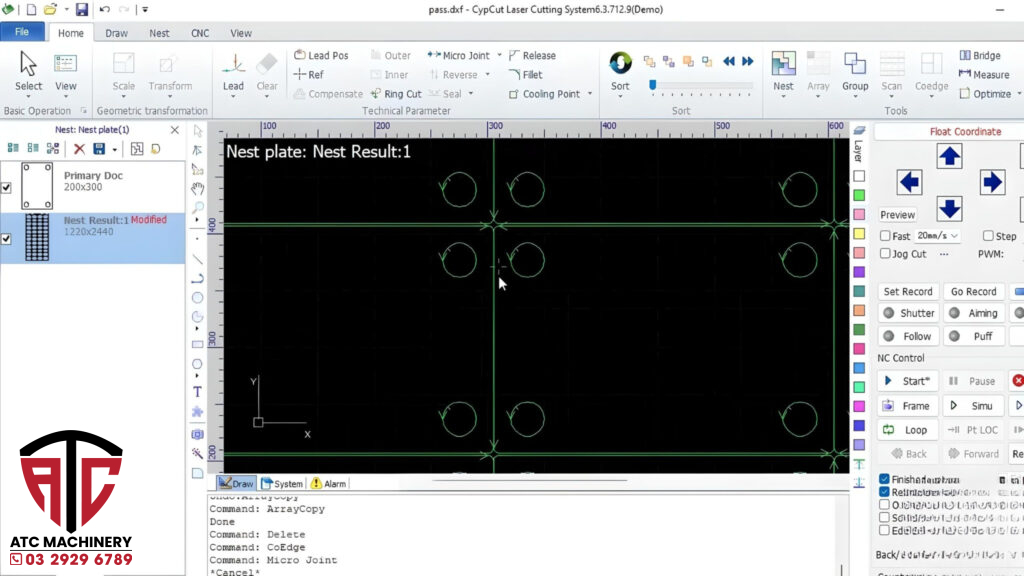Image resolution: width=1024 pixels, height=576 pixels.
Task: Select the pink layer color swatch
Action: tap(859, 215)
